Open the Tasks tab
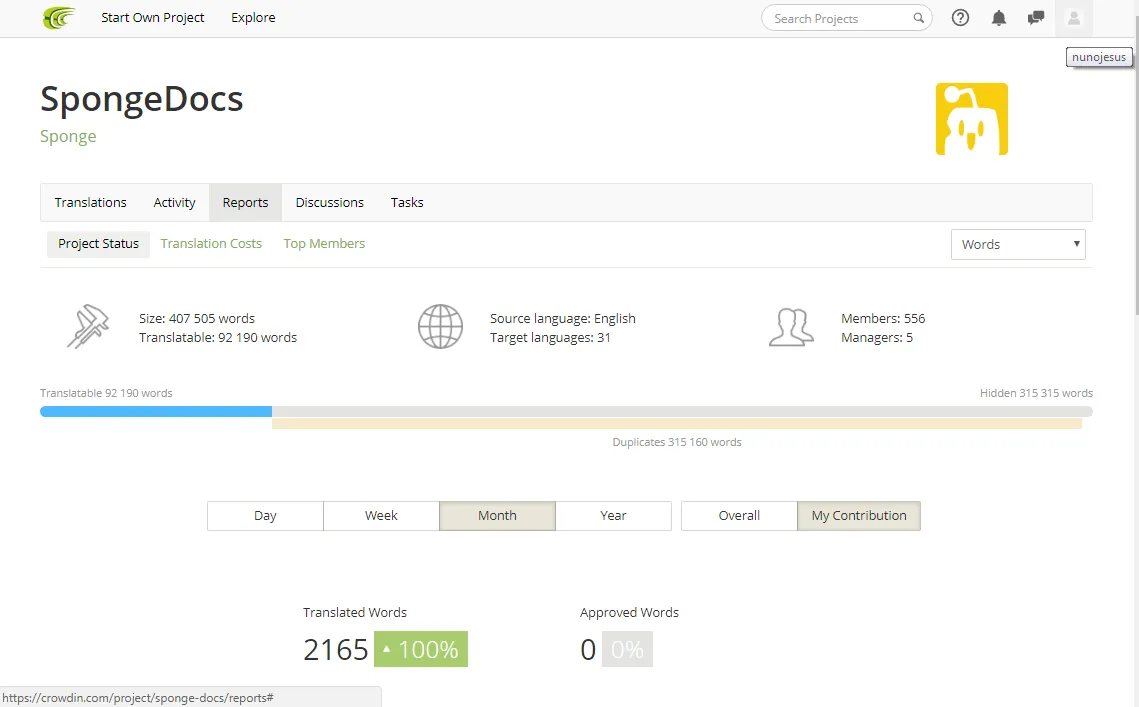 pos(407,203)
